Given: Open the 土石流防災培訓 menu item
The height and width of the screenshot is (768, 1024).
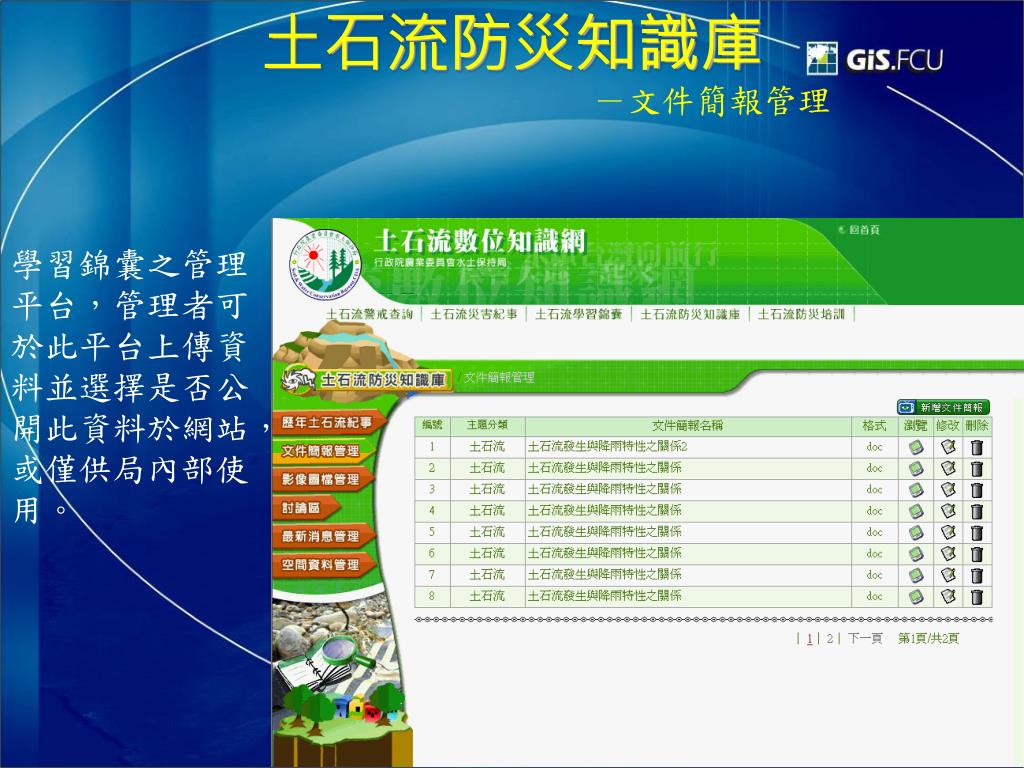Looking at the screenshot, I should (x=801, y=314).
